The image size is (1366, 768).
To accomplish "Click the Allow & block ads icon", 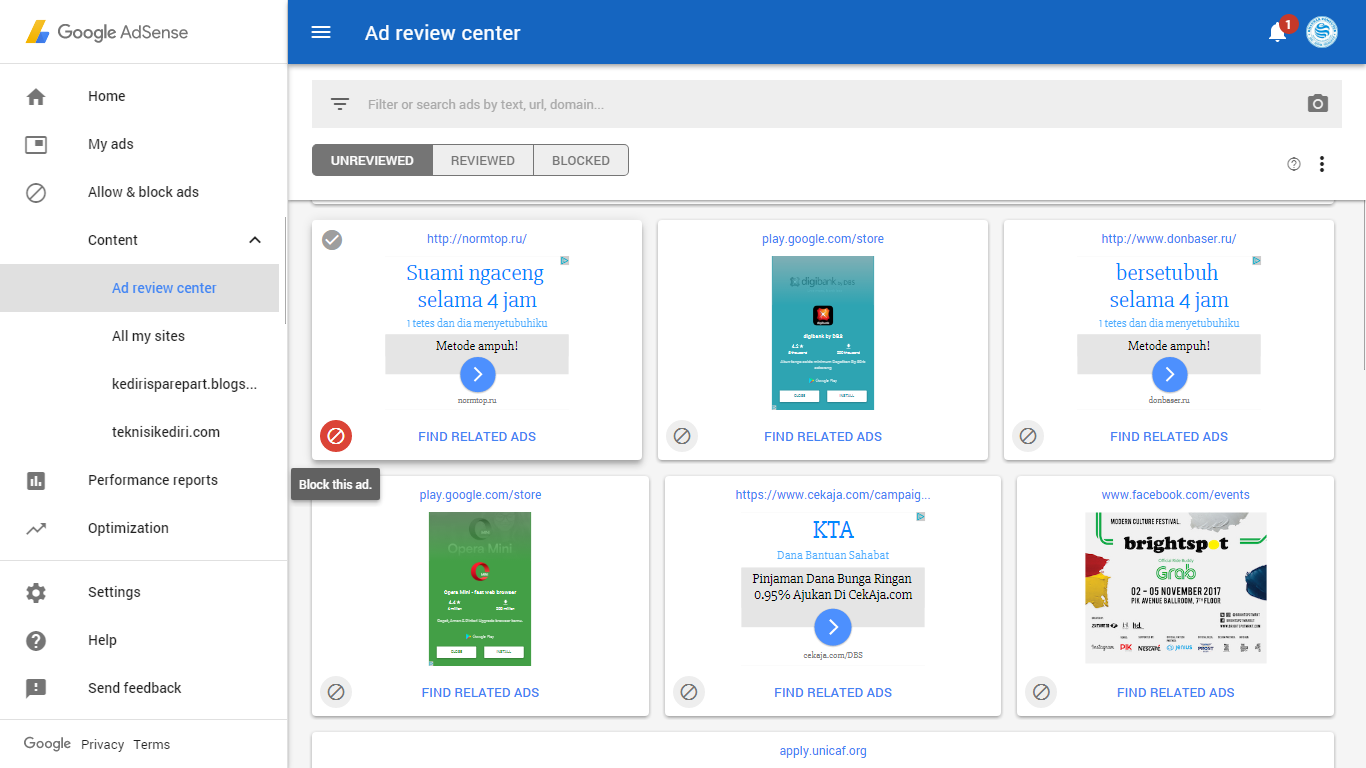I will [x=36, y=192].
